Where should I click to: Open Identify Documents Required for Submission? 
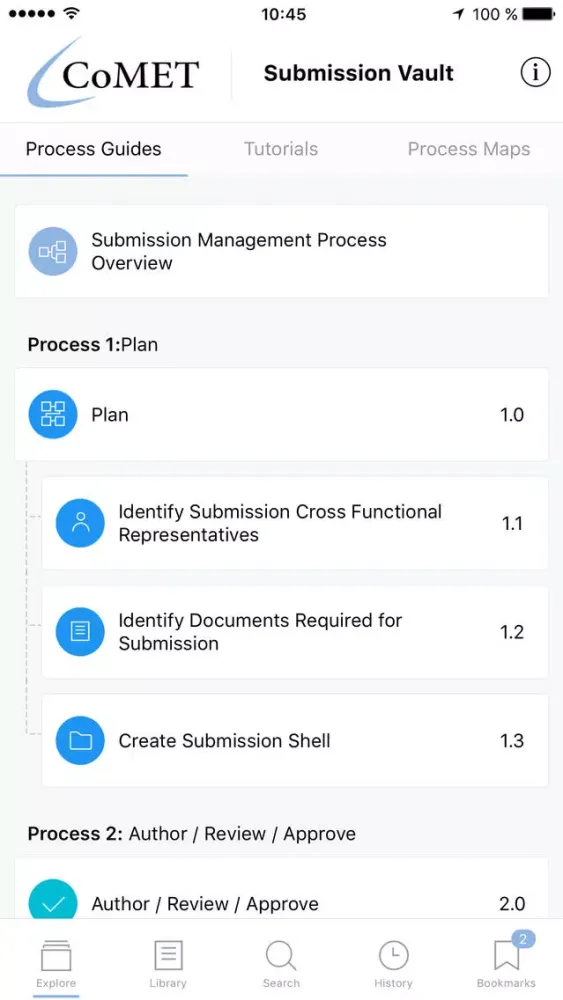point(295,631)
